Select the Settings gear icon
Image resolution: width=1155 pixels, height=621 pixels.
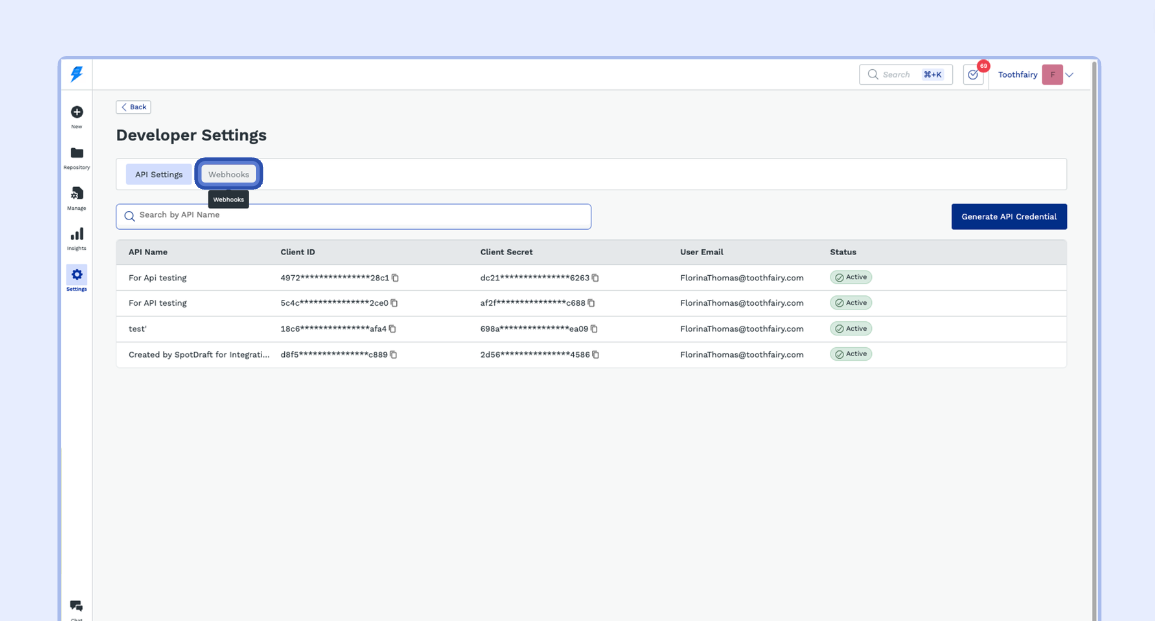click(x=77, y=275)
